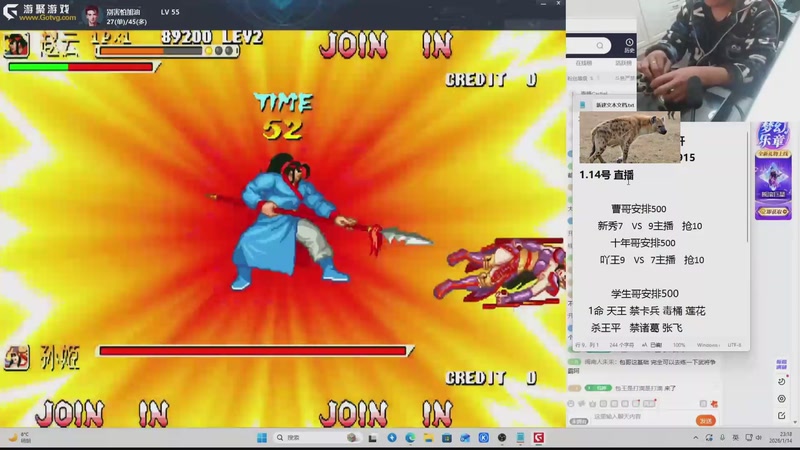Image resolution: width=800 pixels, height=450 pixels.
Task: Click the purple game advertisement banner
Action: click(773, 170)
